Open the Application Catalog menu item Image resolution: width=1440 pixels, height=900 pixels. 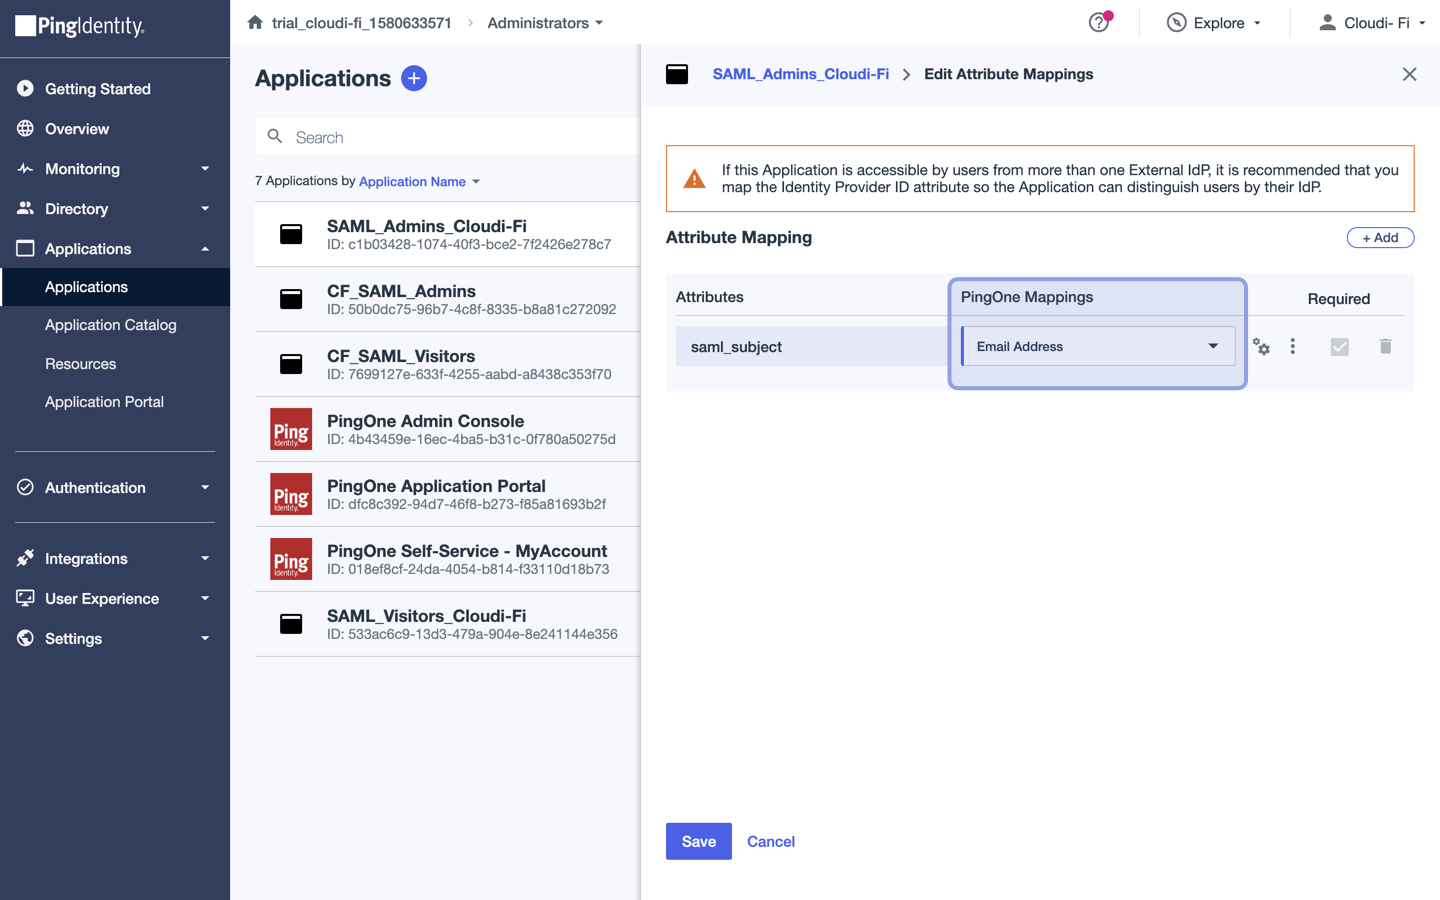coord(111,324)
